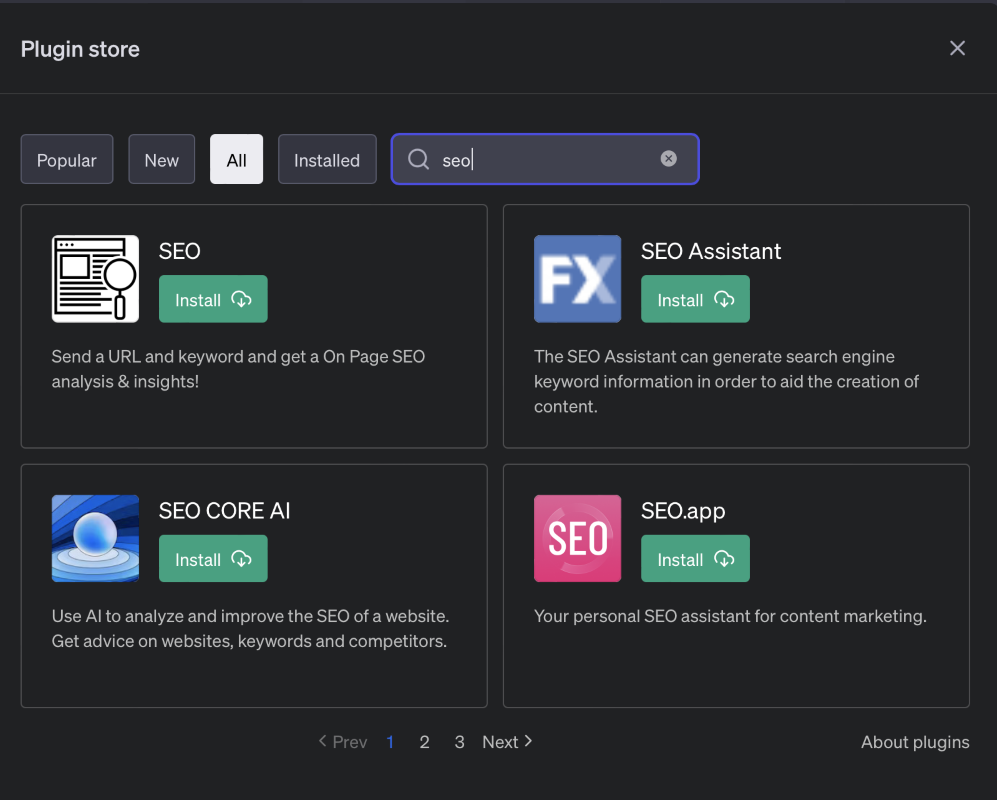Viewport: 997px width, 800px height.
Task: Go to results page 1
Action: (390, 742)
